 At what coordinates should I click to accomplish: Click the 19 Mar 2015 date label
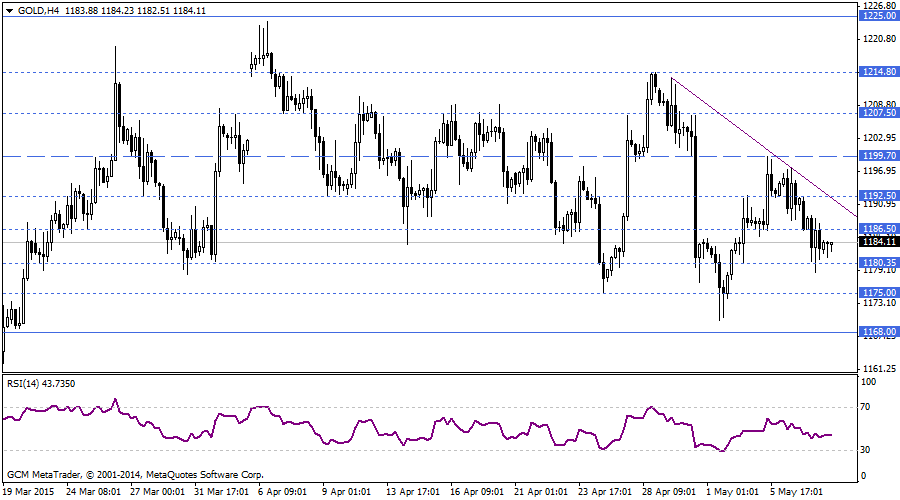28,492
